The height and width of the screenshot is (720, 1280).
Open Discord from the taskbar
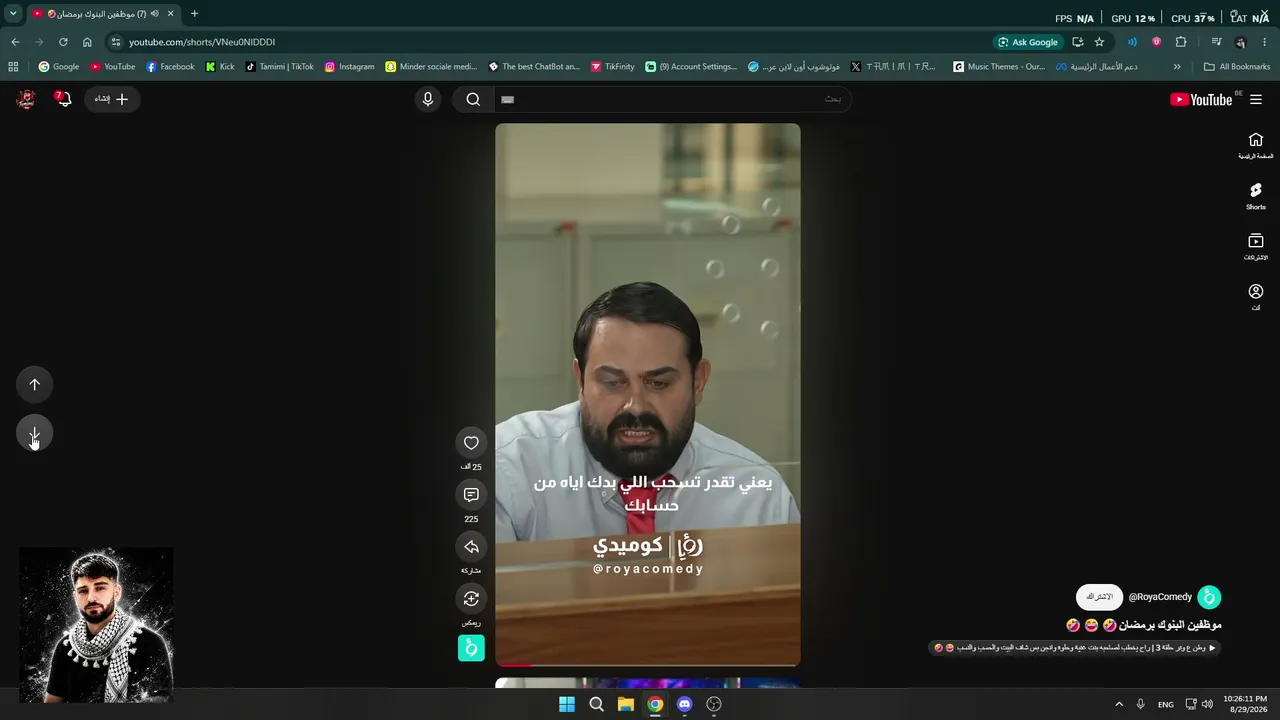[684, 704]
